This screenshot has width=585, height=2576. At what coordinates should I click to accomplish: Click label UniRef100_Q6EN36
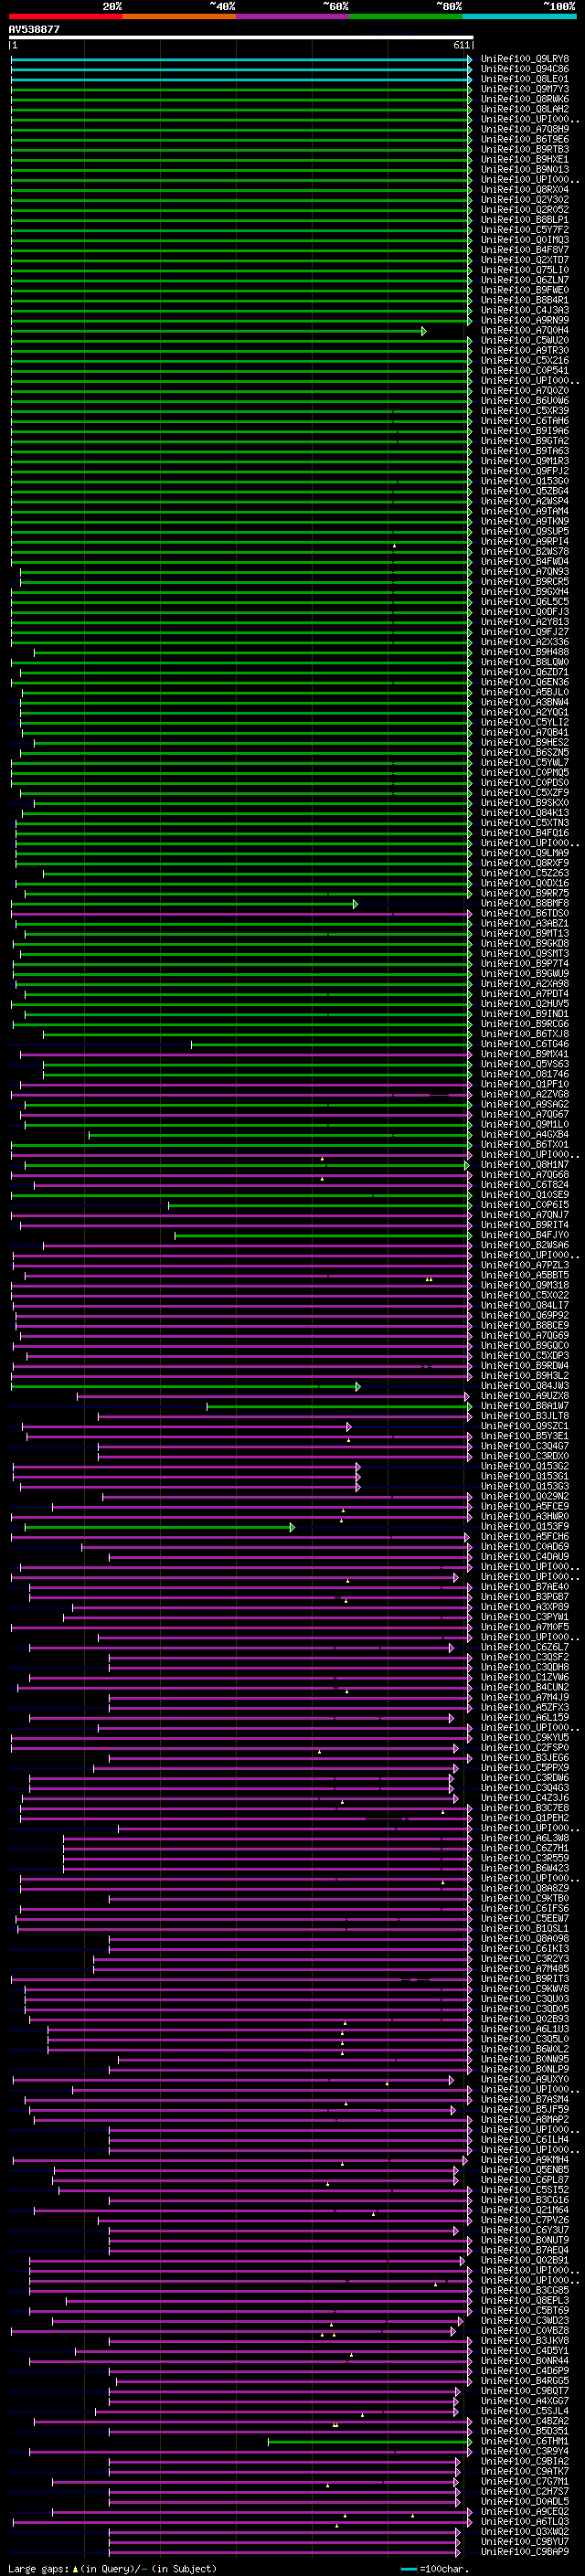(x=524, y=682)
